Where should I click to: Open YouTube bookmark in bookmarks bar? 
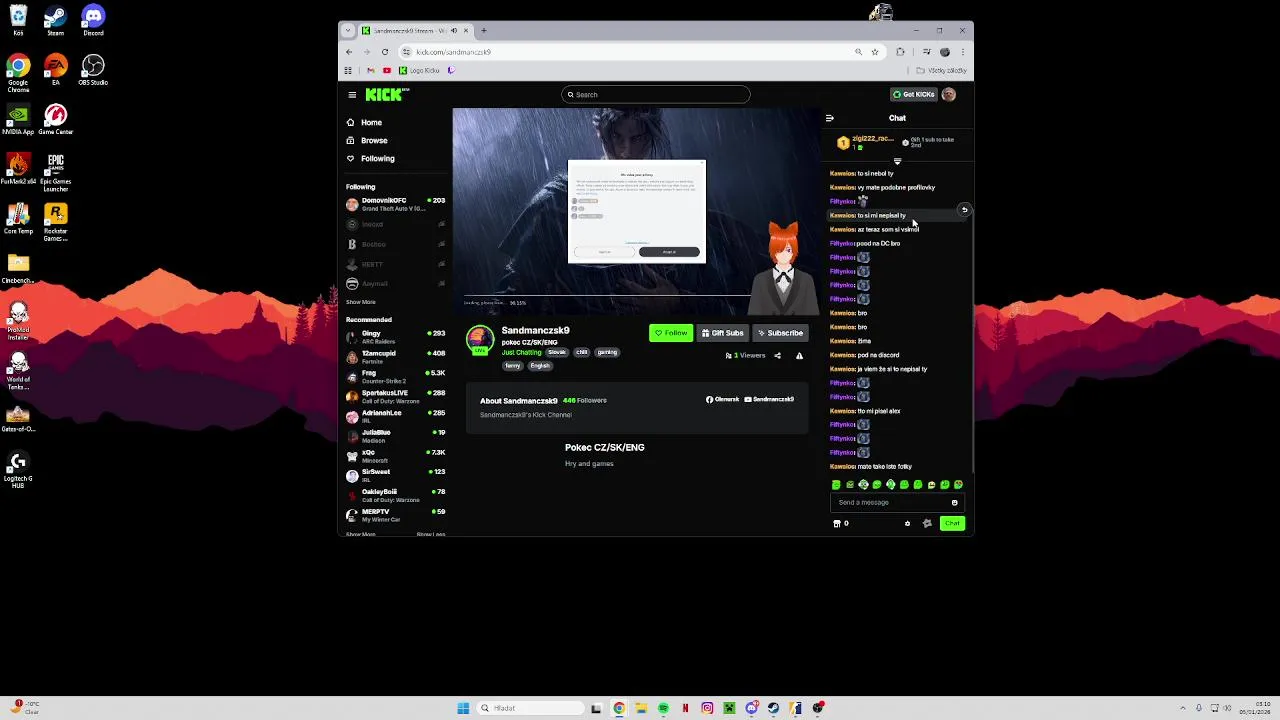pos(387,70)
